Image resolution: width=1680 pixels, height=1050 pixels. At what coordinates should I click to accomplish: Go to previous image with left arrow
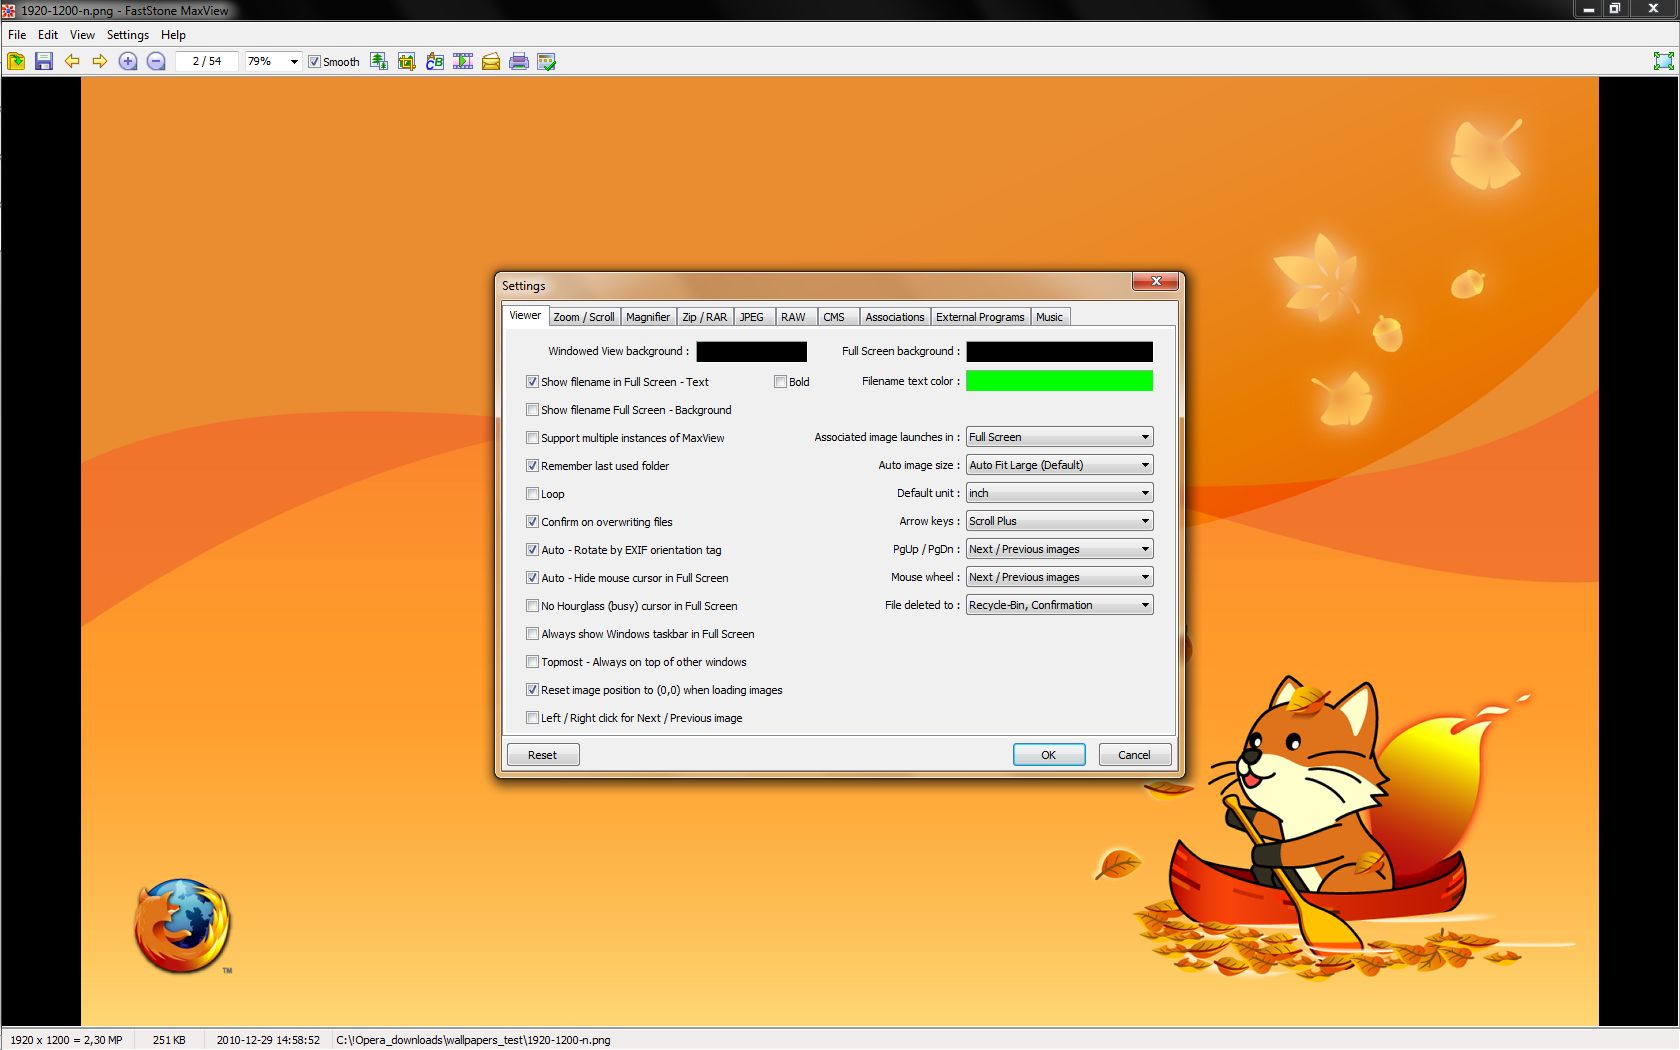point(72,61)
